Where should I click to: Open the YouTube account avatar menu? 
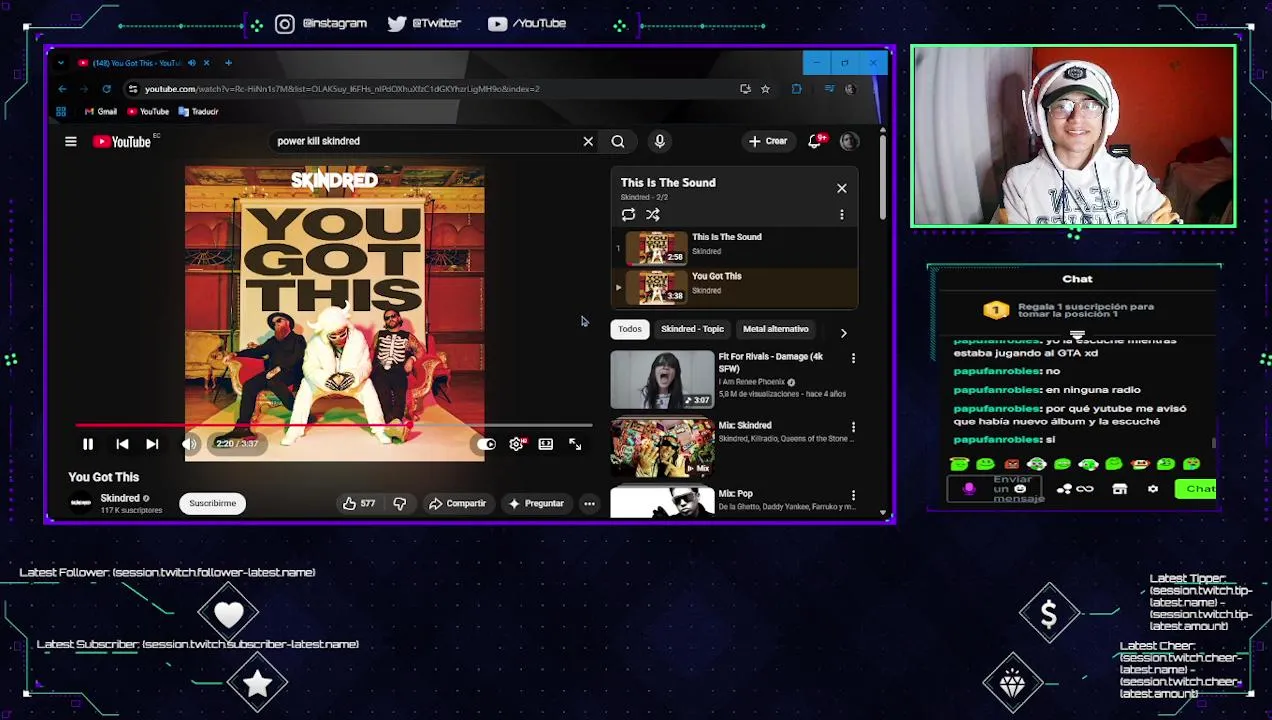[x=849, y=141]
